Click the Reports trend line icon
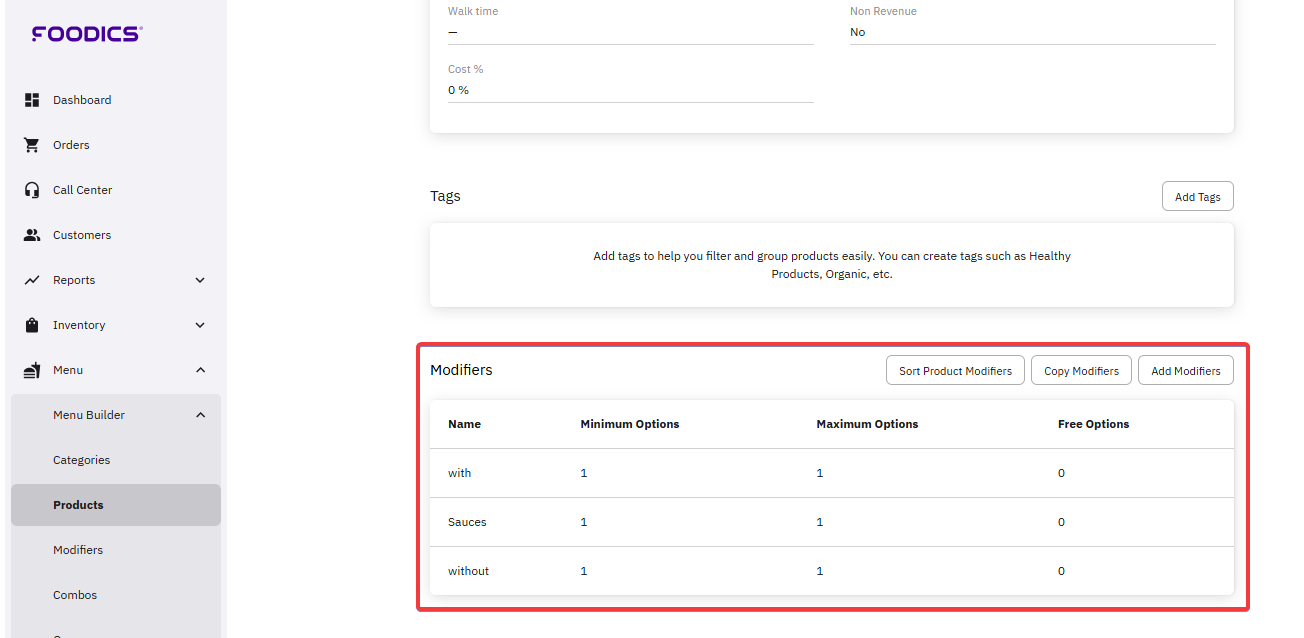 point(32,280)
